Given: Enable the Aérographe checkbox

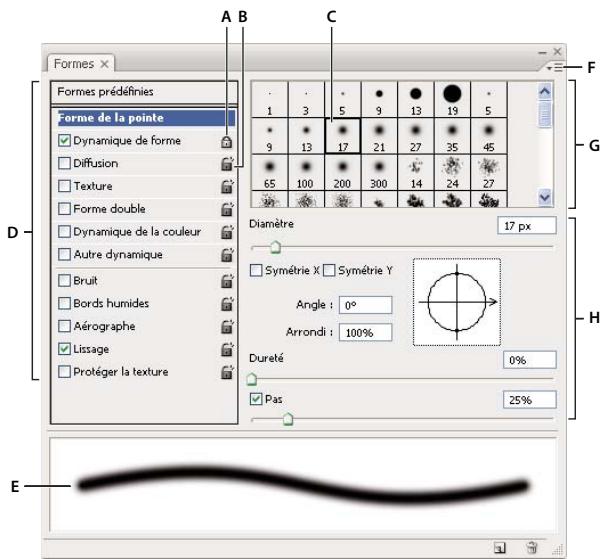Looking at the screenshot, I should 64,326.
